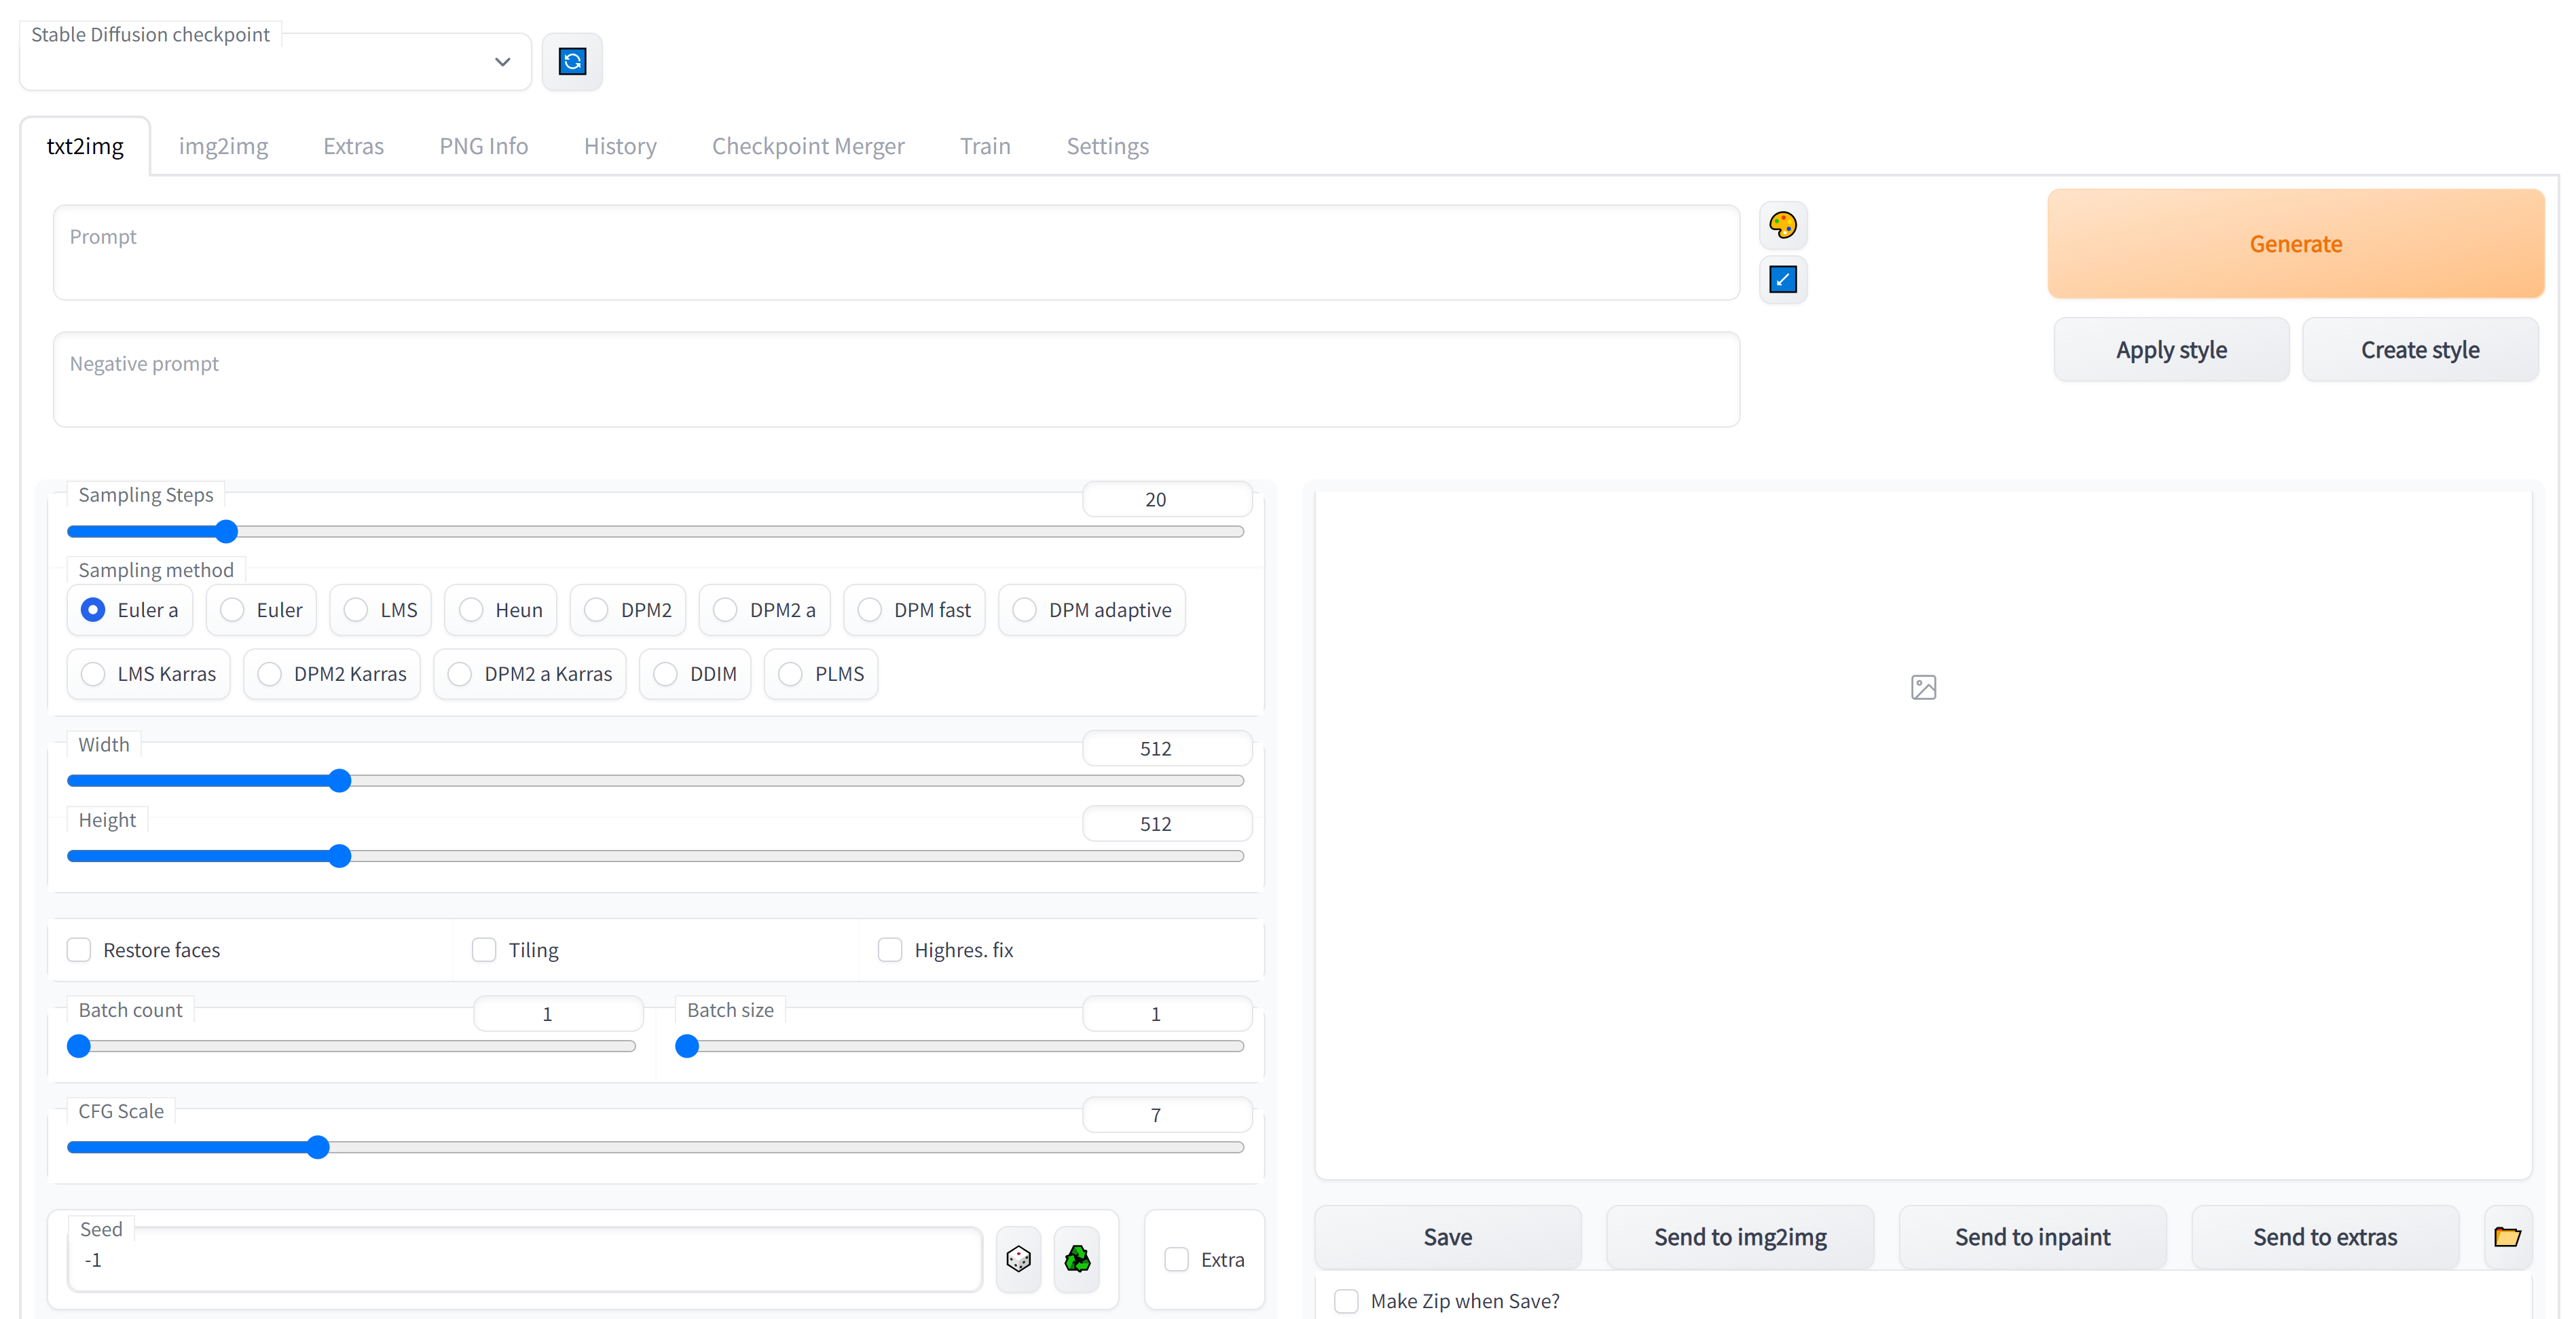The image size is (2576, 1319).
Task: Click the CFG Scale slider handle
Action: pos(318,1147)
